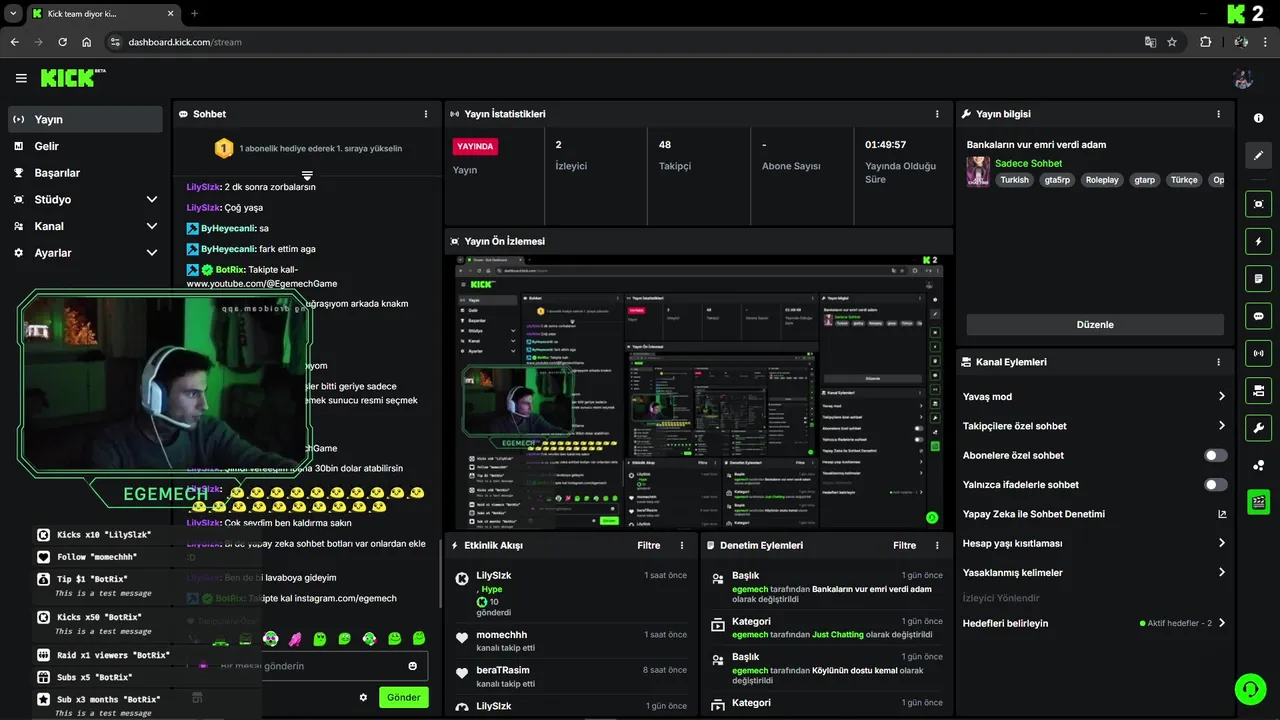Toggle the wrench stream info sidebar icon

click(1258, 427)
